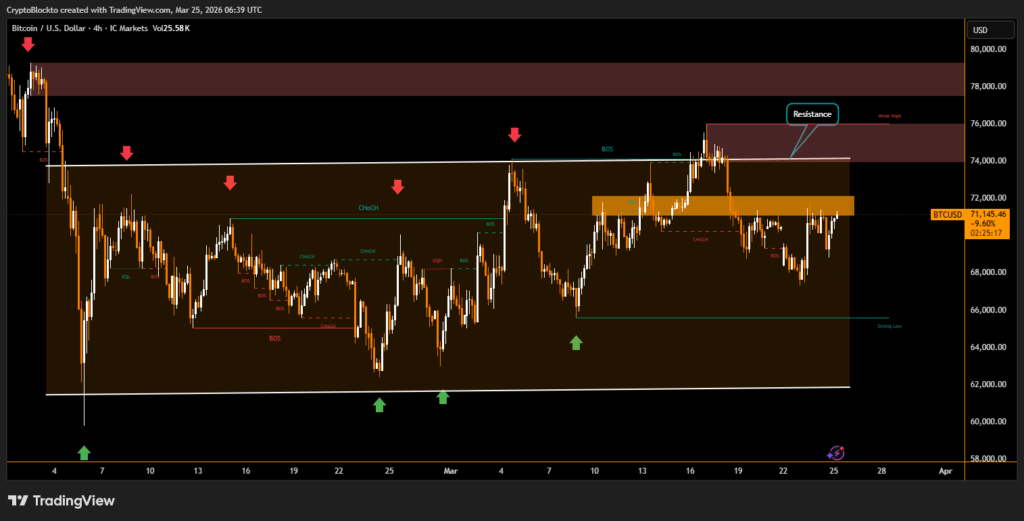Select the orange highlighted price zone
Screen dimensions: 1024x521
tap(722, 205)
